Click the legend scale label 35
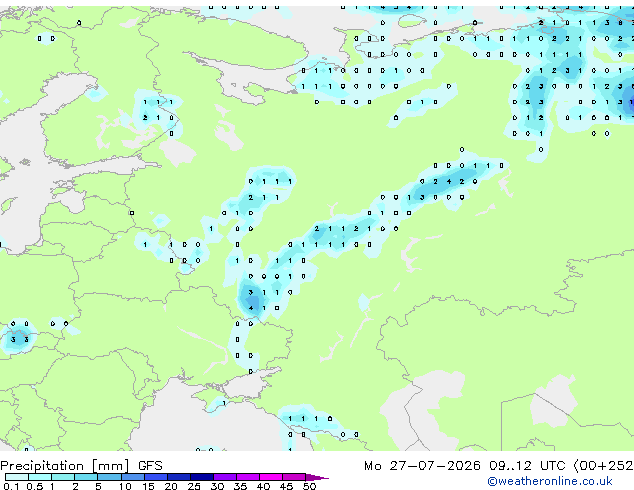Image resolution: width=634 pixels, height=490 pixels. pos(240,486)
